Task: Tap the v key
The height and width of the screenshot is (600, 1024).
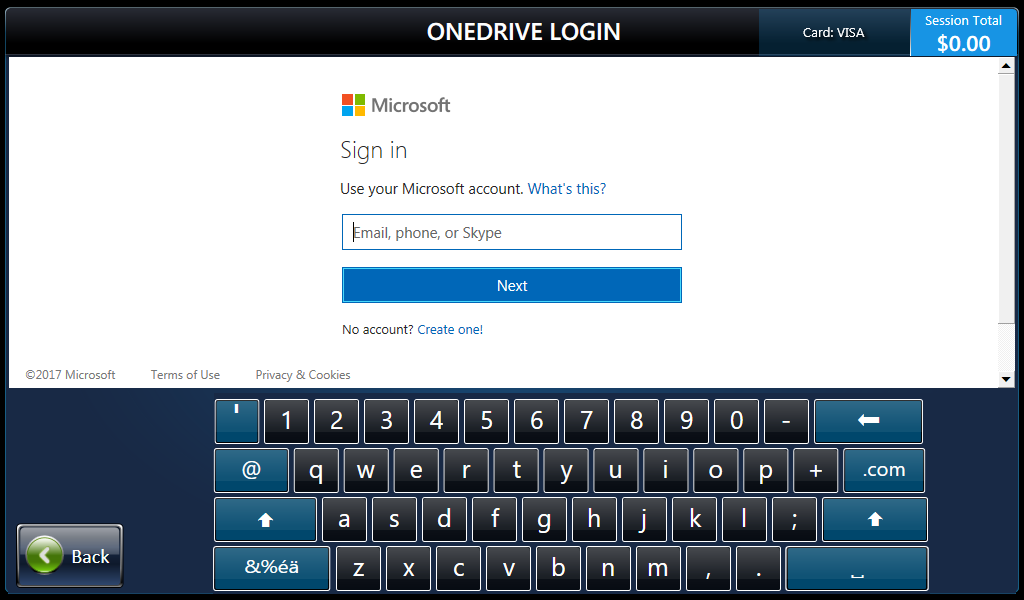Action: pyautogui.click(x=508, y=569)
